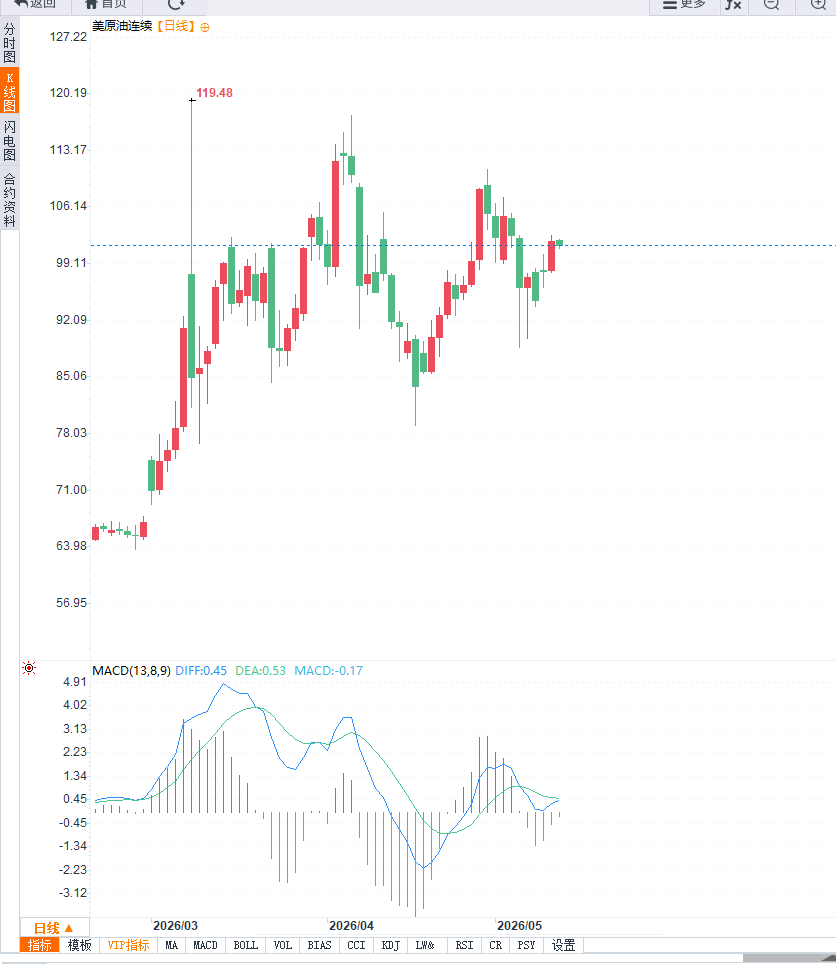Click the zoom in magnifier icon

click(818, 4)
